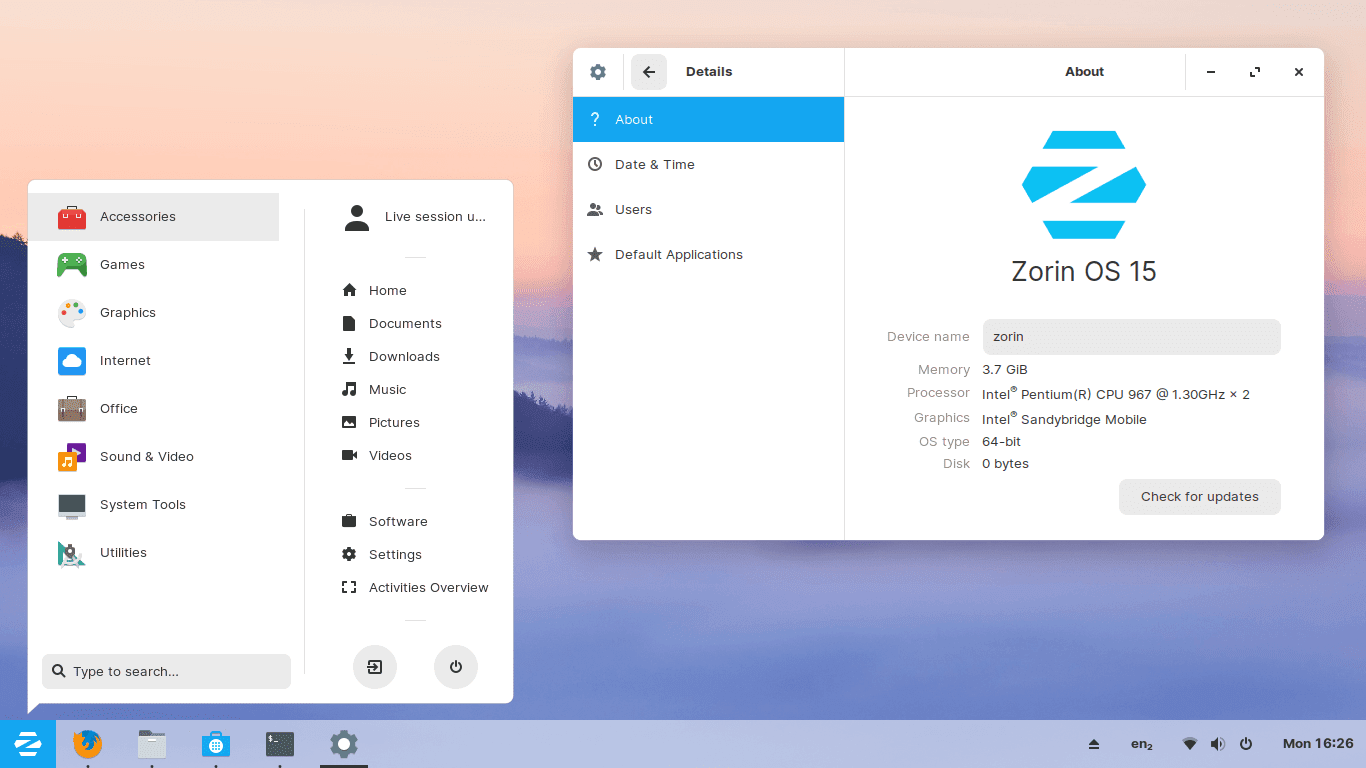The image size is (1366, 768).
Task: Select the Graphics category in the app menu
Action: (128, 312)
